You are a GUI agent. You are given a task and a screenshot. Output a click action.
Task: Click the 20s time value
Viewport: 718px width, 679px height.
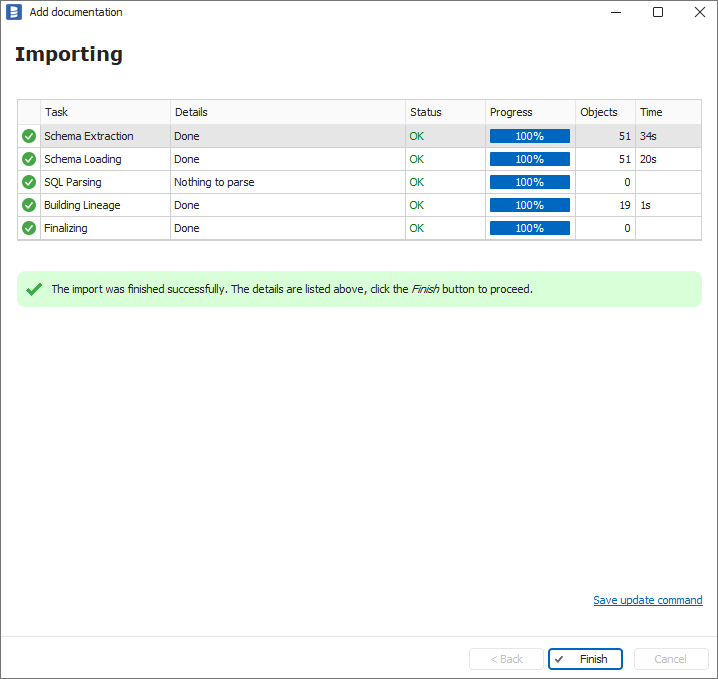[x=648, y=159]
